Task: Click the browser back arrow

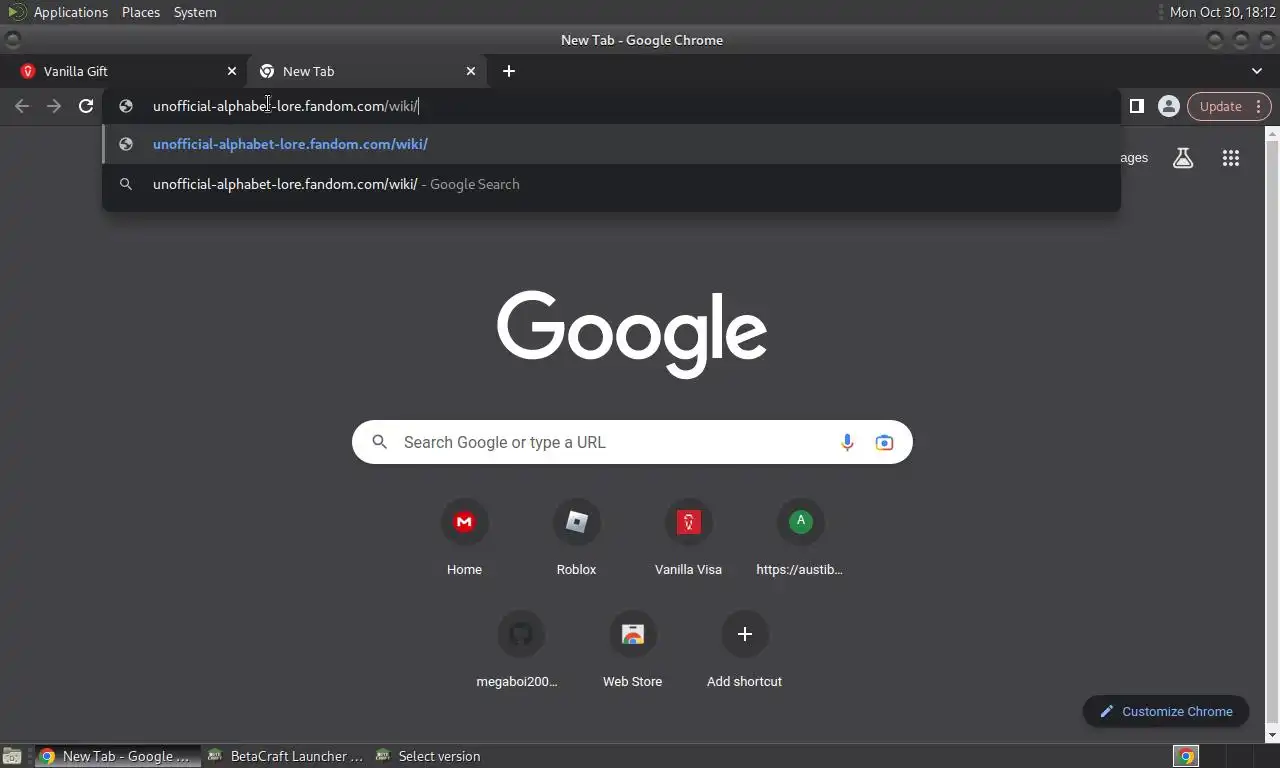Action: pyautogui.click(x=22, y=106)
